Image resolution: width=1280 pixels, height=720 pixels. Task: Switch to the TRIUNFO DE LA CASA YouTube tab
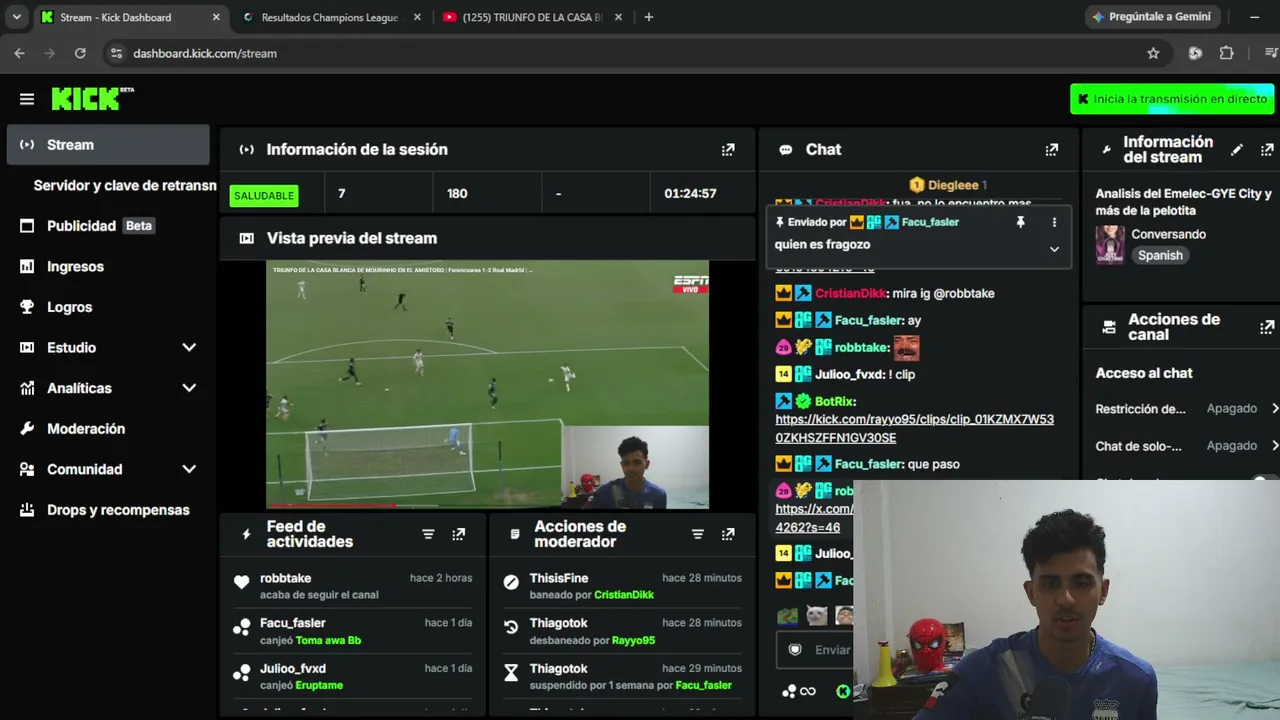[x=531, y=17]
